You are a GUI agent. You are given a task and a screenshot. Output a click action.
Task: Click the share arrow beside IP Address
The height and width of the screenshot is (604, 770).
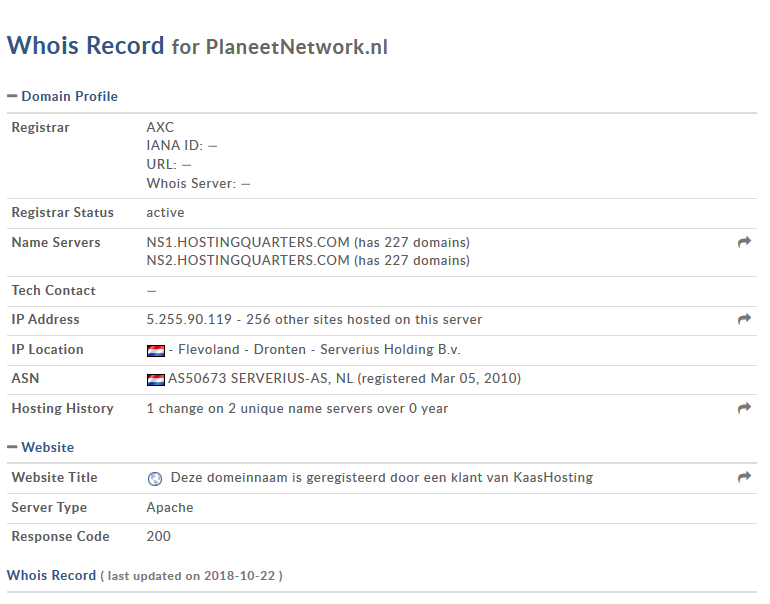coord(744,319)
